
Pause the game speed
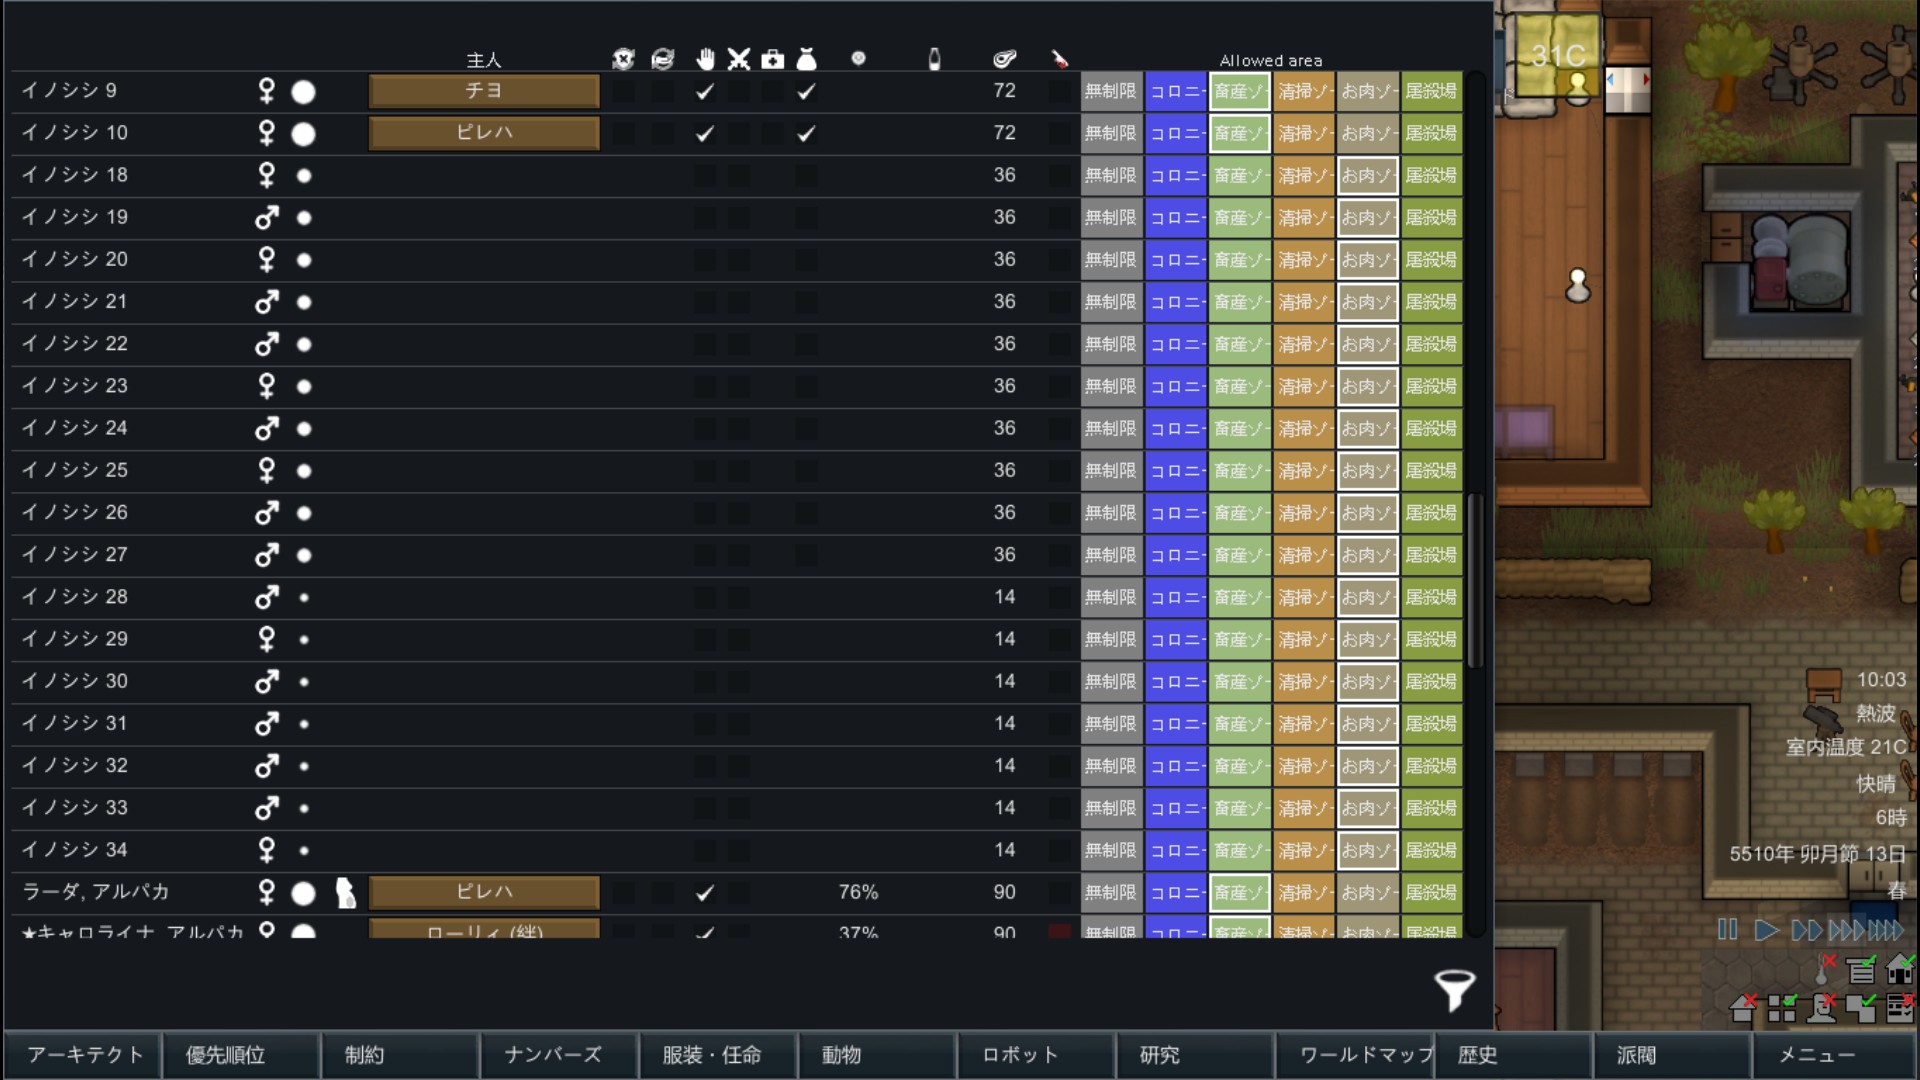point(1727,930)
